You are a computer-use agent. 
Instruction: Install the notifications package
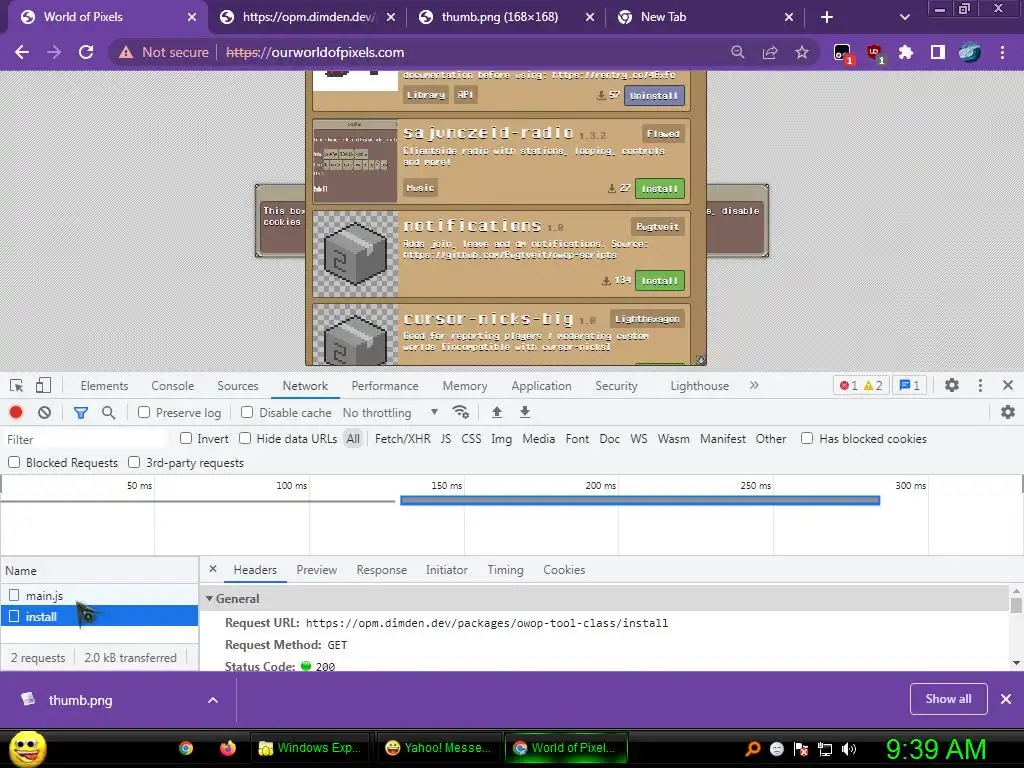660,280
